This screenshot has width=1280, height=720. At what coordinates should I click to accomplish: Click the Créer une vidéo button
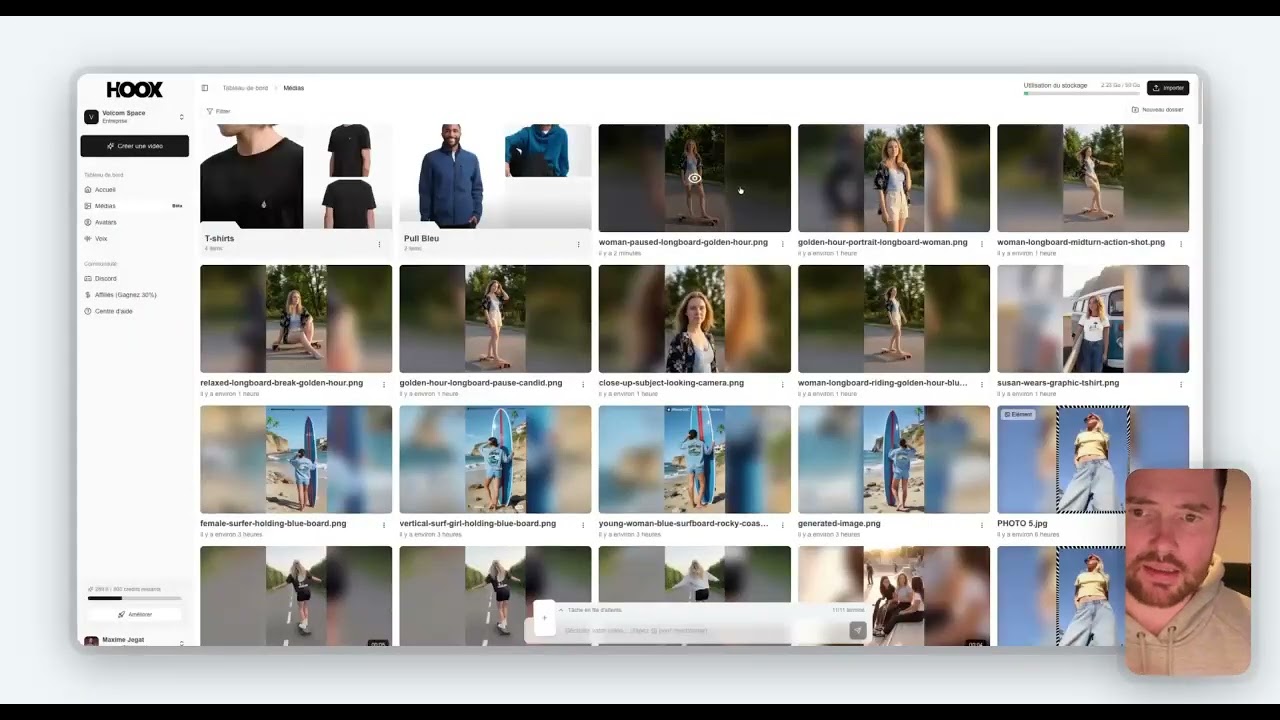[134, 146]
